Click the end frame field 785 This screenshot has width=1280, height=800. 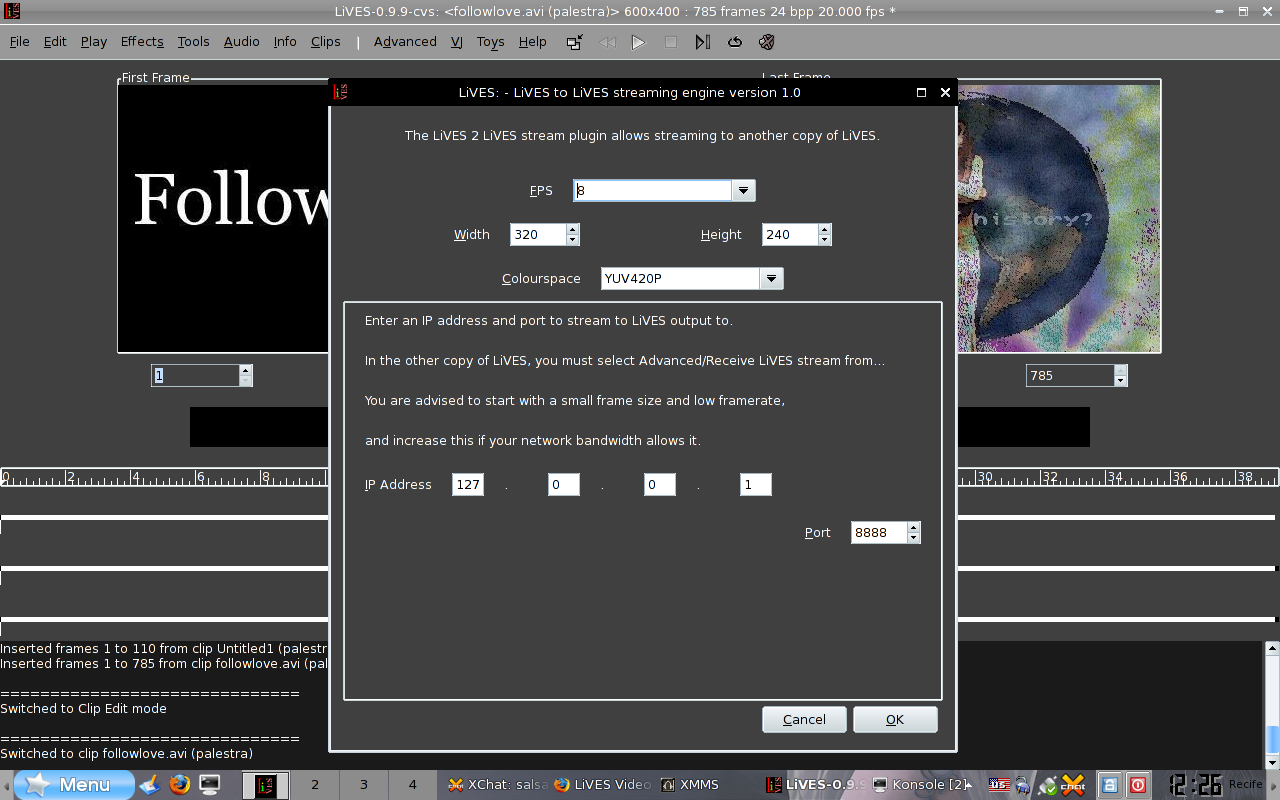click(x=1070, y=376)
